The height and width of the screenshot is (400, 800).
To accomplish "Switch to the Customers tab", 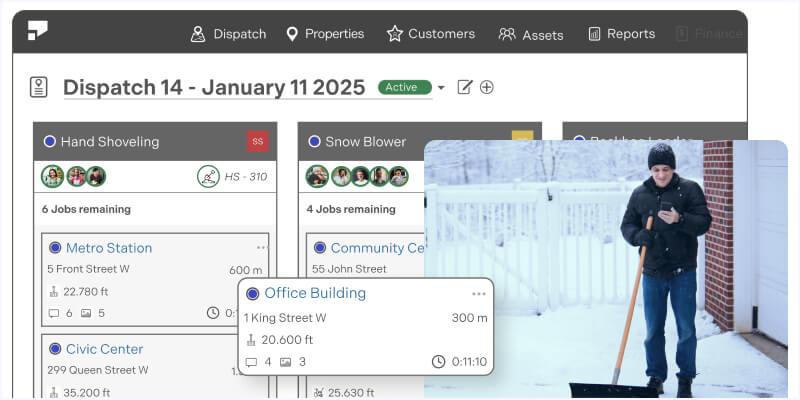I will pyautogui.click(x=430, y=34).
